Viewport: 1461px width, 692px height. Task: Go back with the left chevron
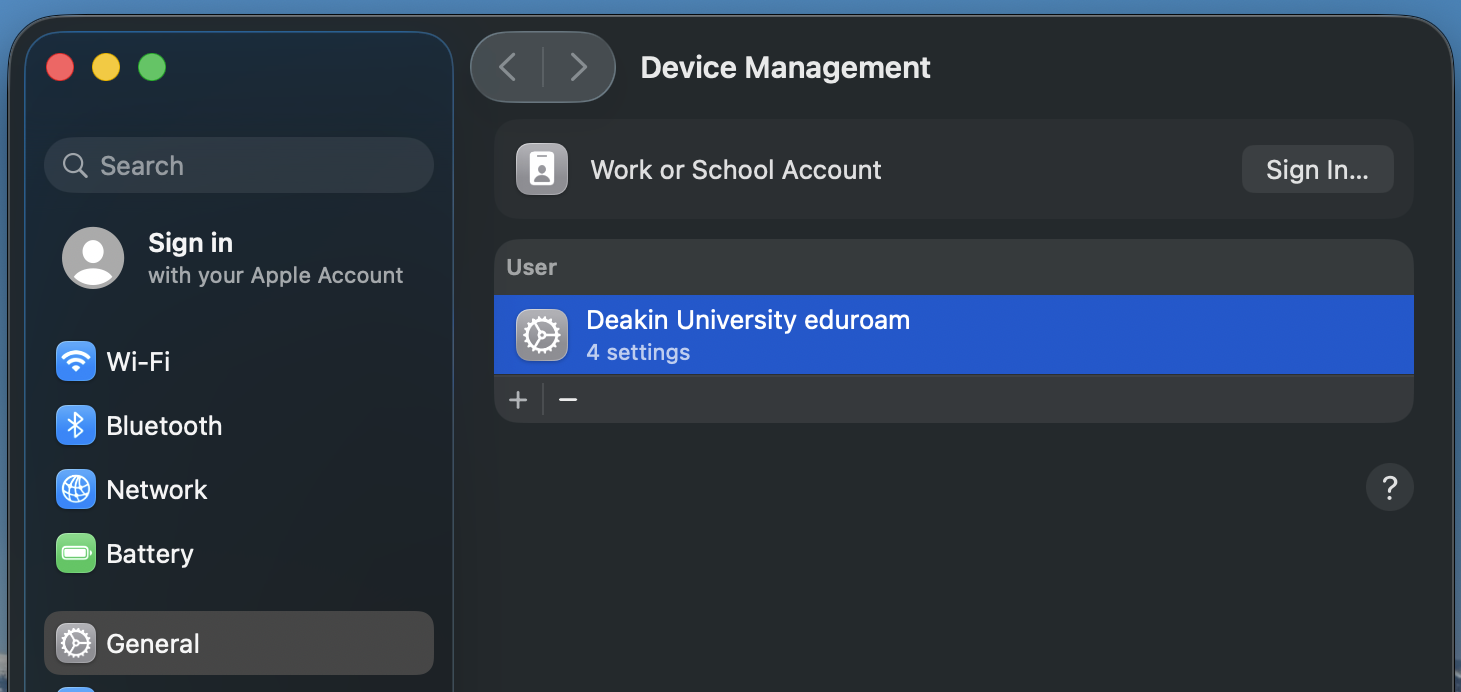click(508, 67)
